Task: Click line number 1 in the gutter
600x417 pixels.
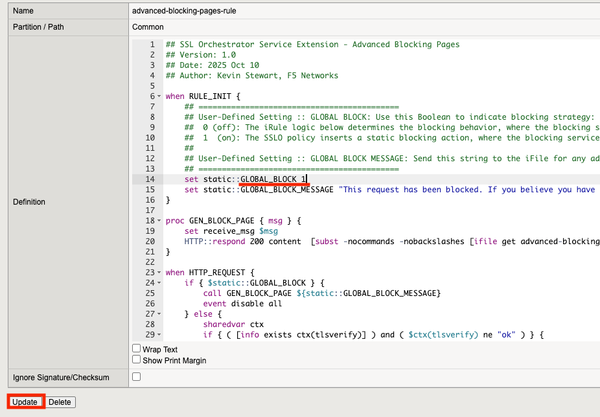Action: 151,43
